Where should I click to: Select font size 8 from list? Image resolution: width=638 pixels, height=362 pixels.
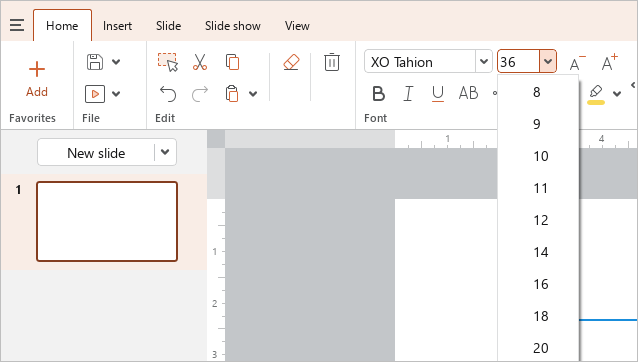(x=538, y=92)
